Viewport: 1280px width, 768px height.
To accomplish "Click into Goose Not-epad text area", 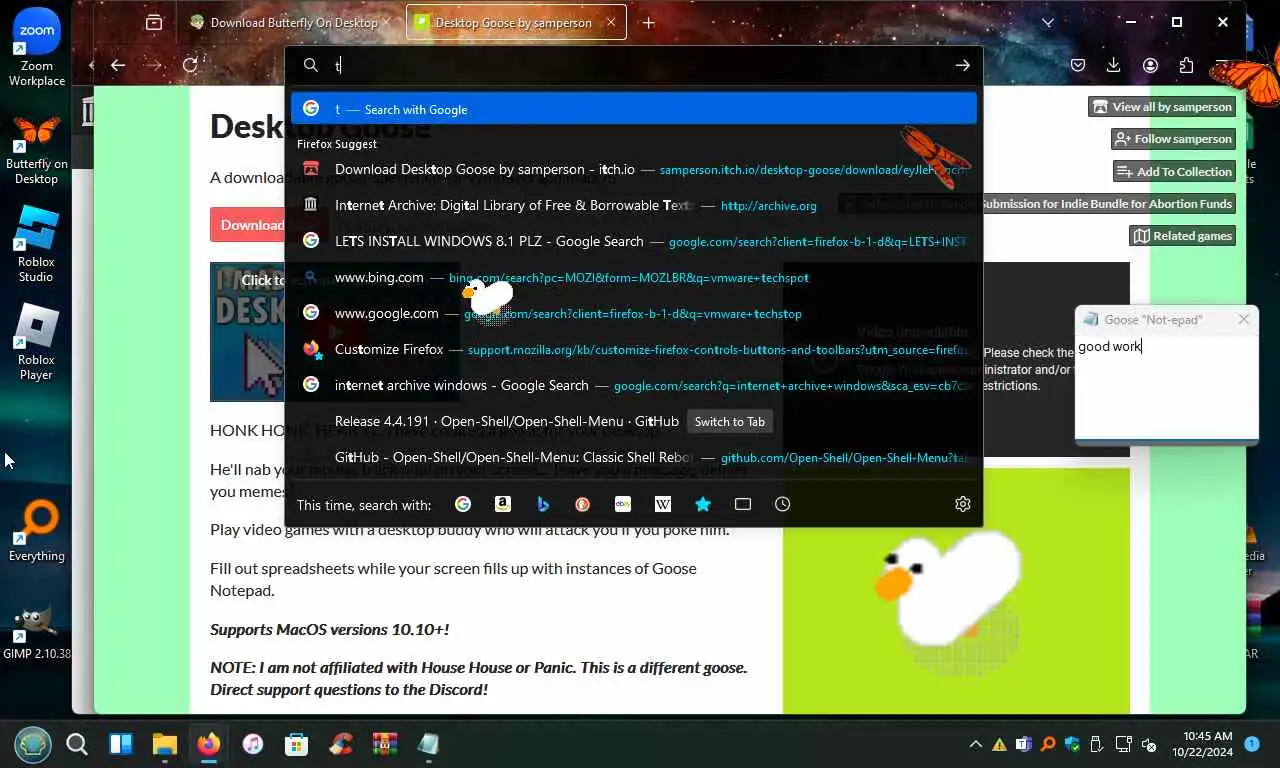I will point(1166,387).
